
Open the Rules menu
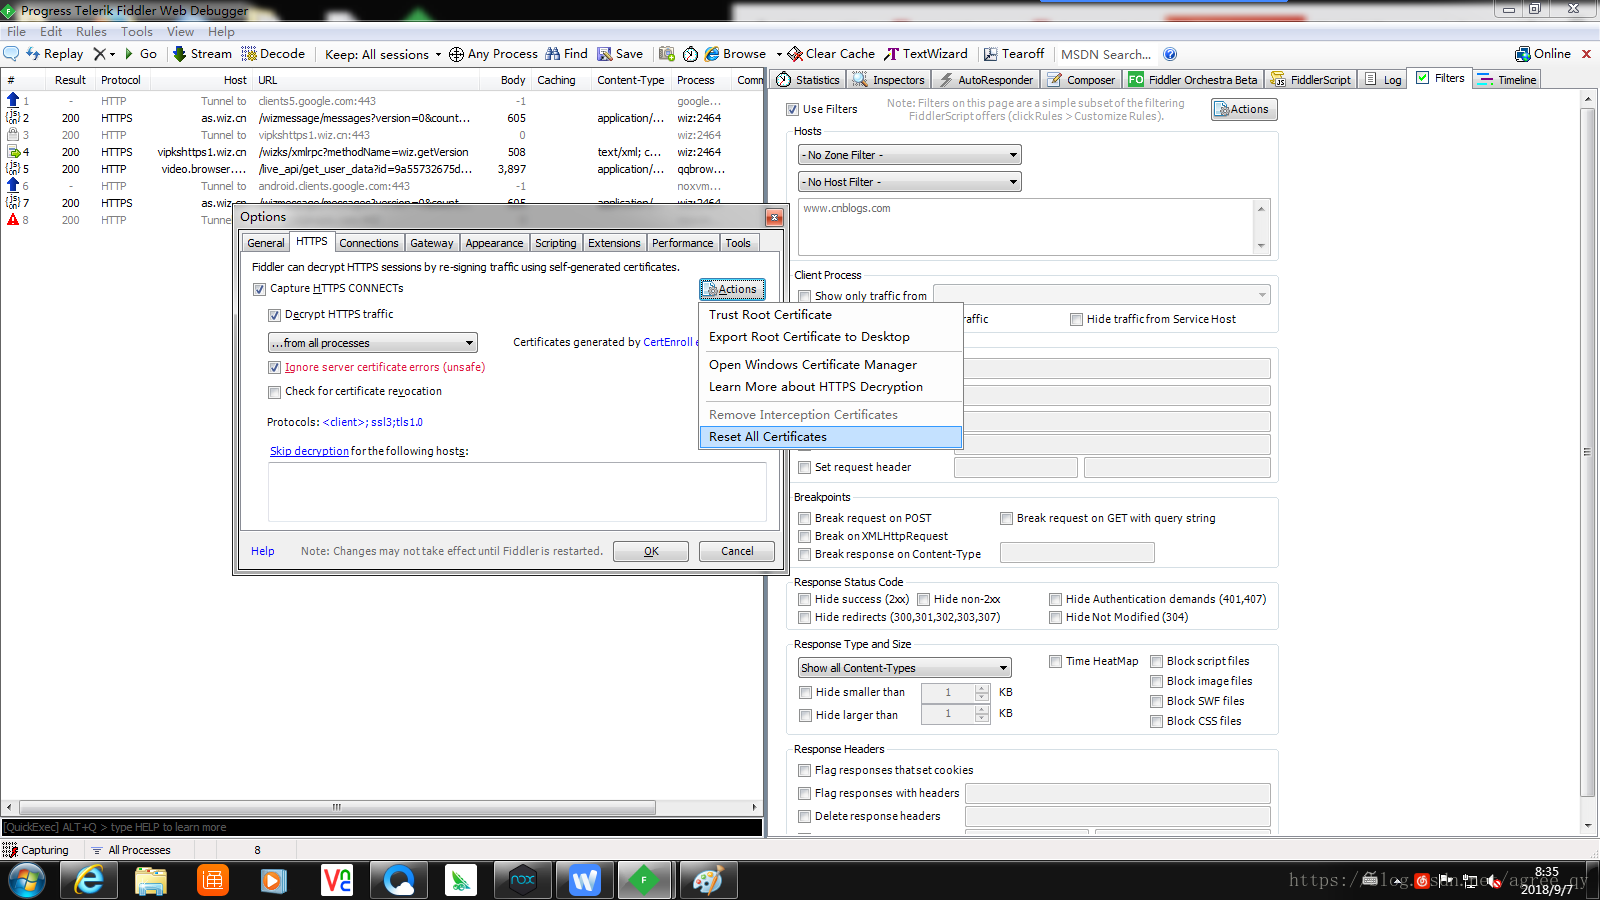coord(91,32)
